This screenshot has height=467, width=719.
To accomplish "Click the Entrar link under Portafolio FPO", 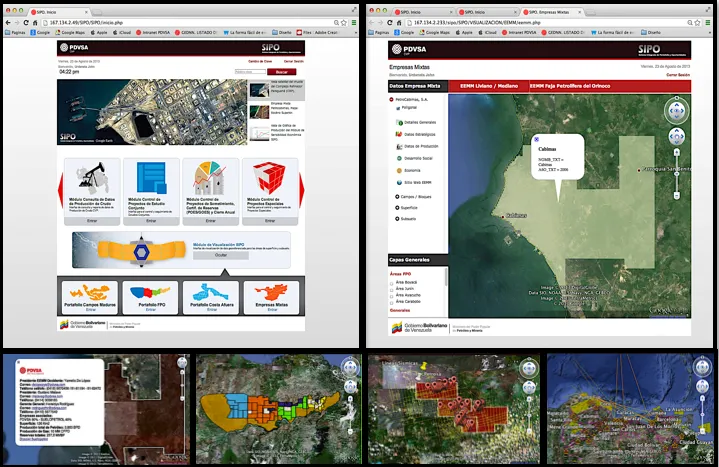I will 150,310.
